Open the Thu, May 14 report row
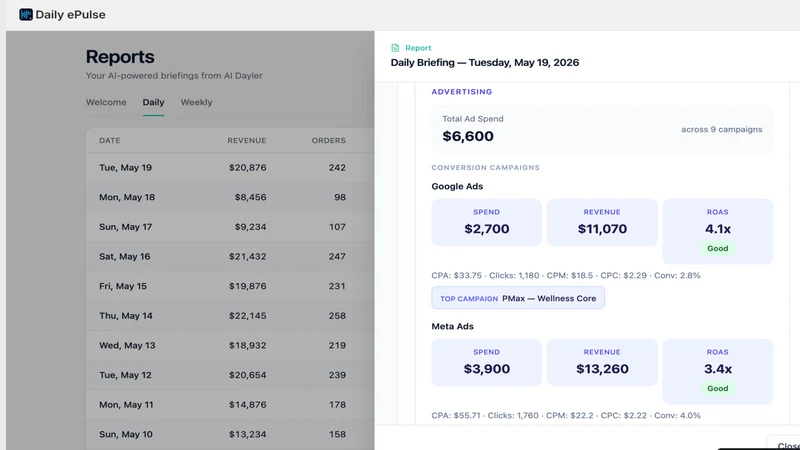This screenshot has height=450, width=800. [x=230, y=315]
